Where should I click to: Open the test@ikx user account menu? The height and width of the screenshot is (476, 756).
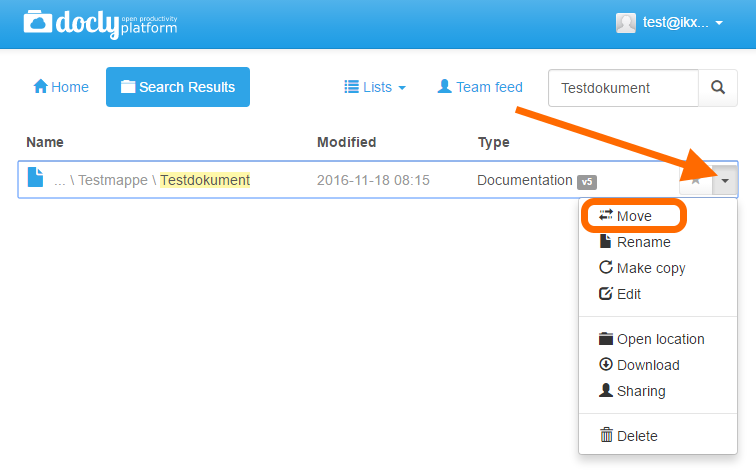click(670, 23)
